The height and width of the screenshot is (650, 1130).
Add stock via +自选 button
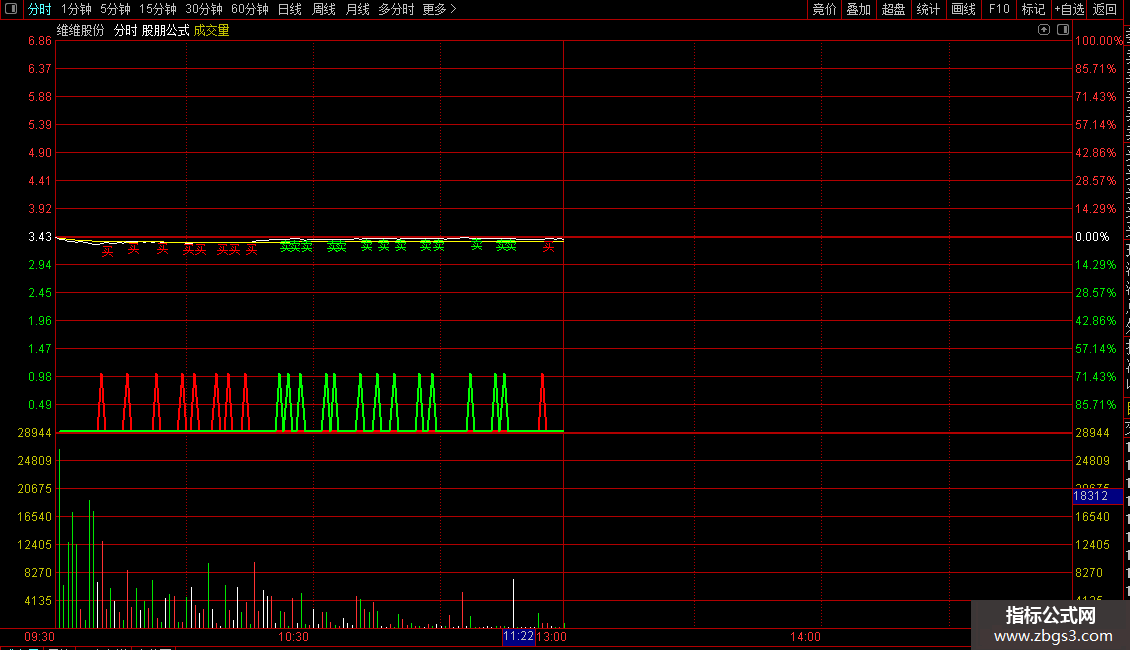(1069, 9)
